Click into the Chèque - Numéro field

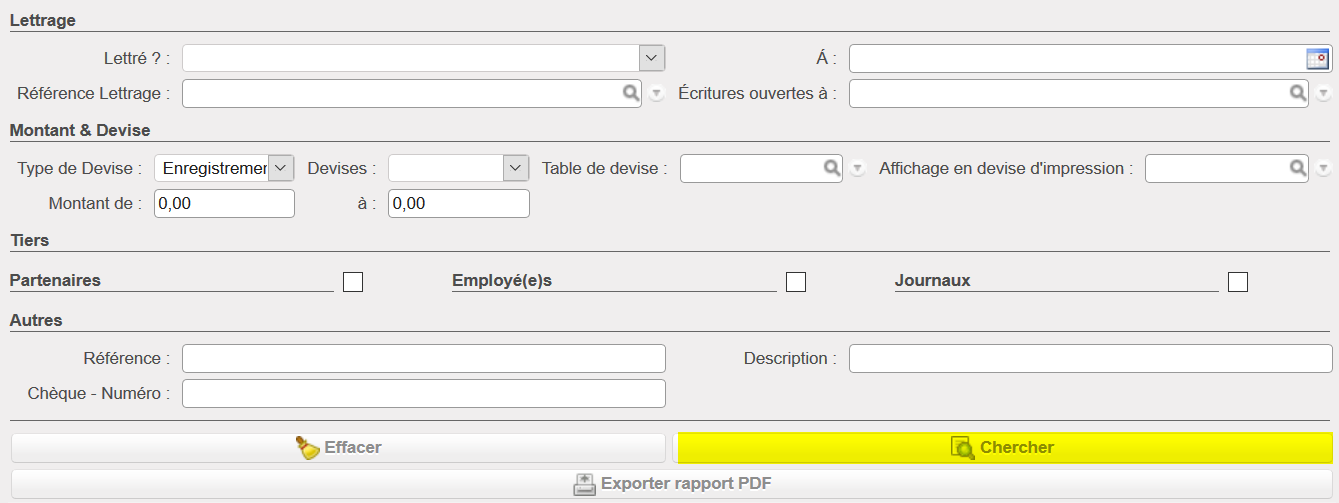[423, 394]
